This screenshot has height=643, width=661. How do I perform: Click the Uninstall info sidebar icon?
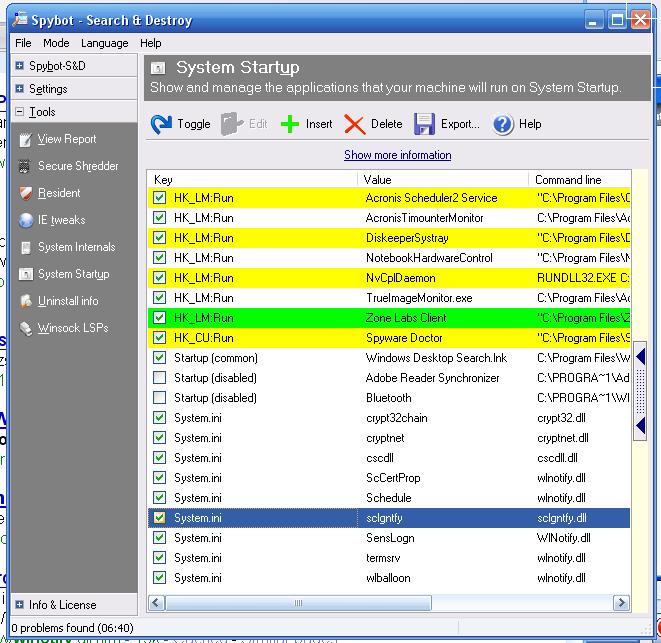pos(26,301)
